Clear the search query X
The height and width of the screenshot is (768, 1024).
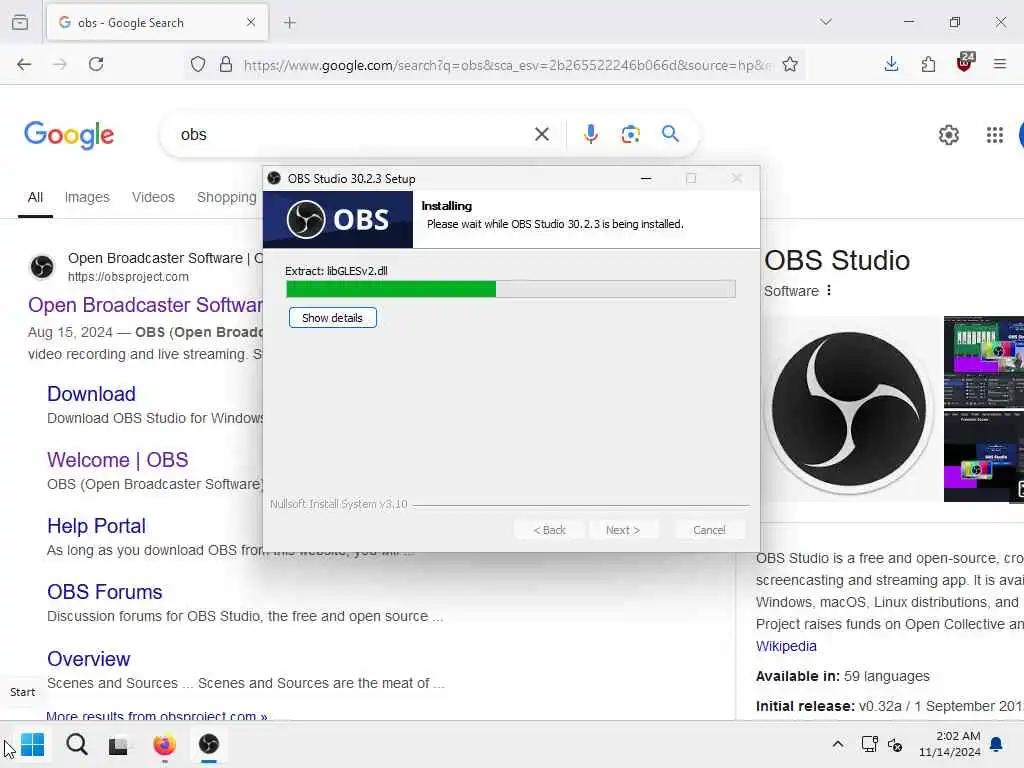coord(541,135)
